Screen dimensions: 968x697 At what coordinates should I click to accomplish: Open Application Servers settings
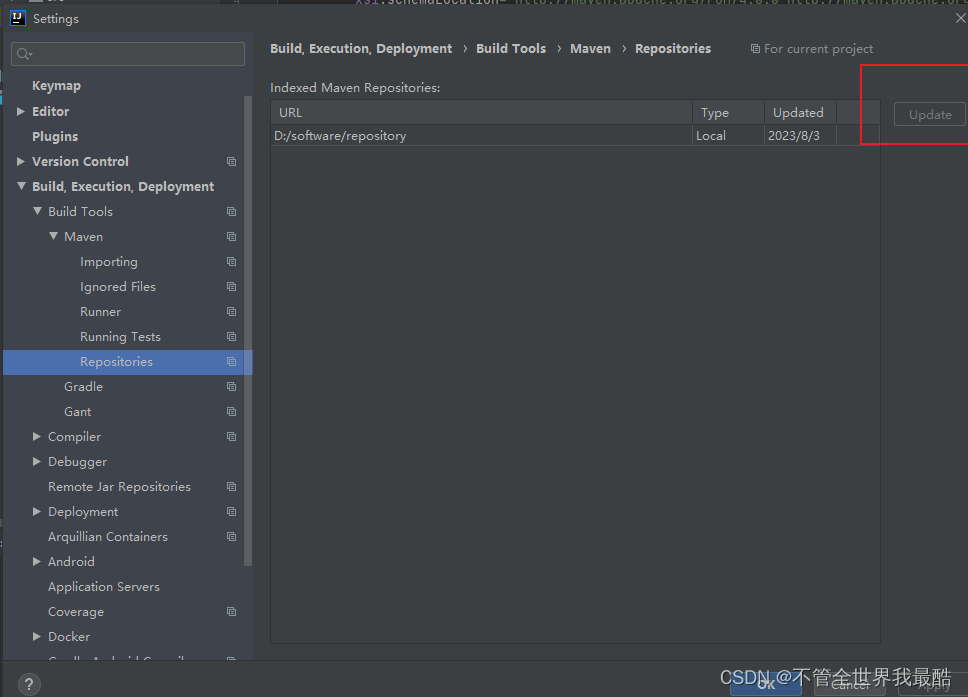pos(104,586)
